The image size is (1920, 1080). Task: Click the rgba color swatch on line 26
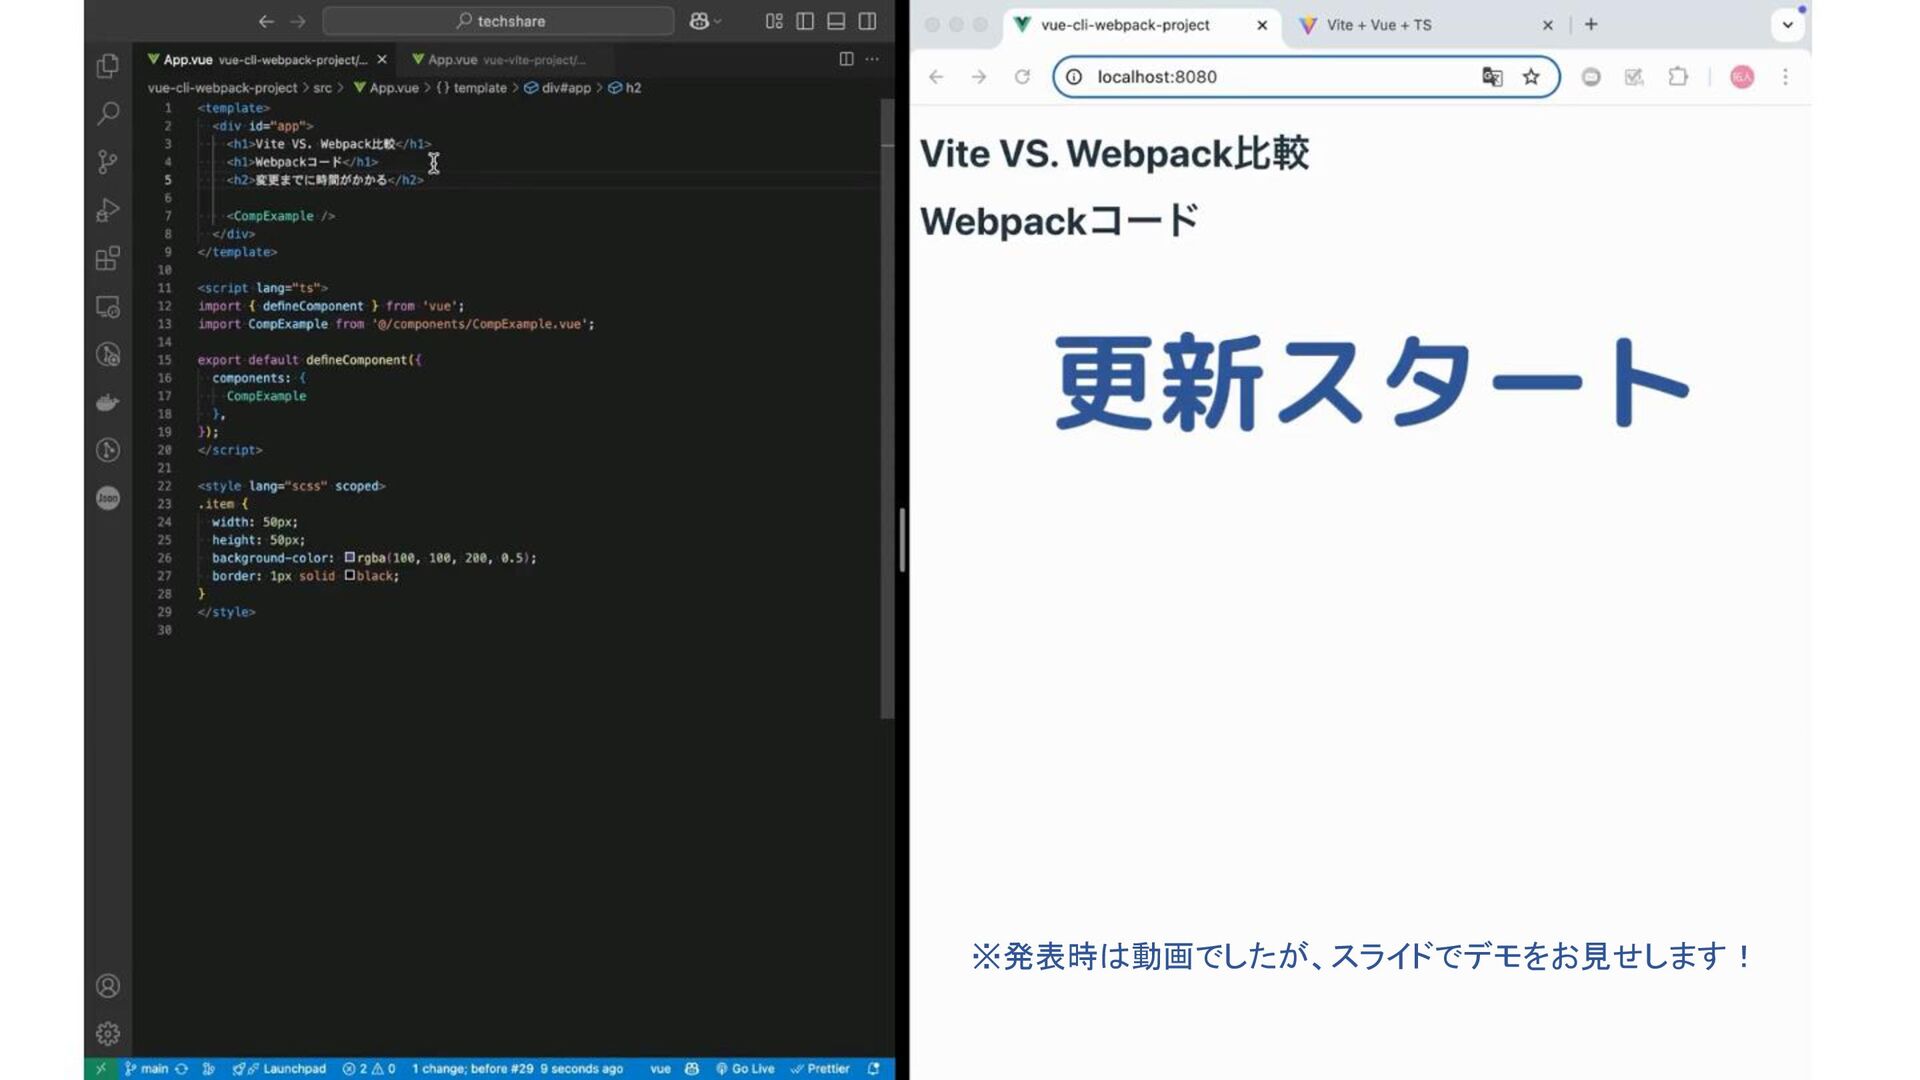(350, 557)
